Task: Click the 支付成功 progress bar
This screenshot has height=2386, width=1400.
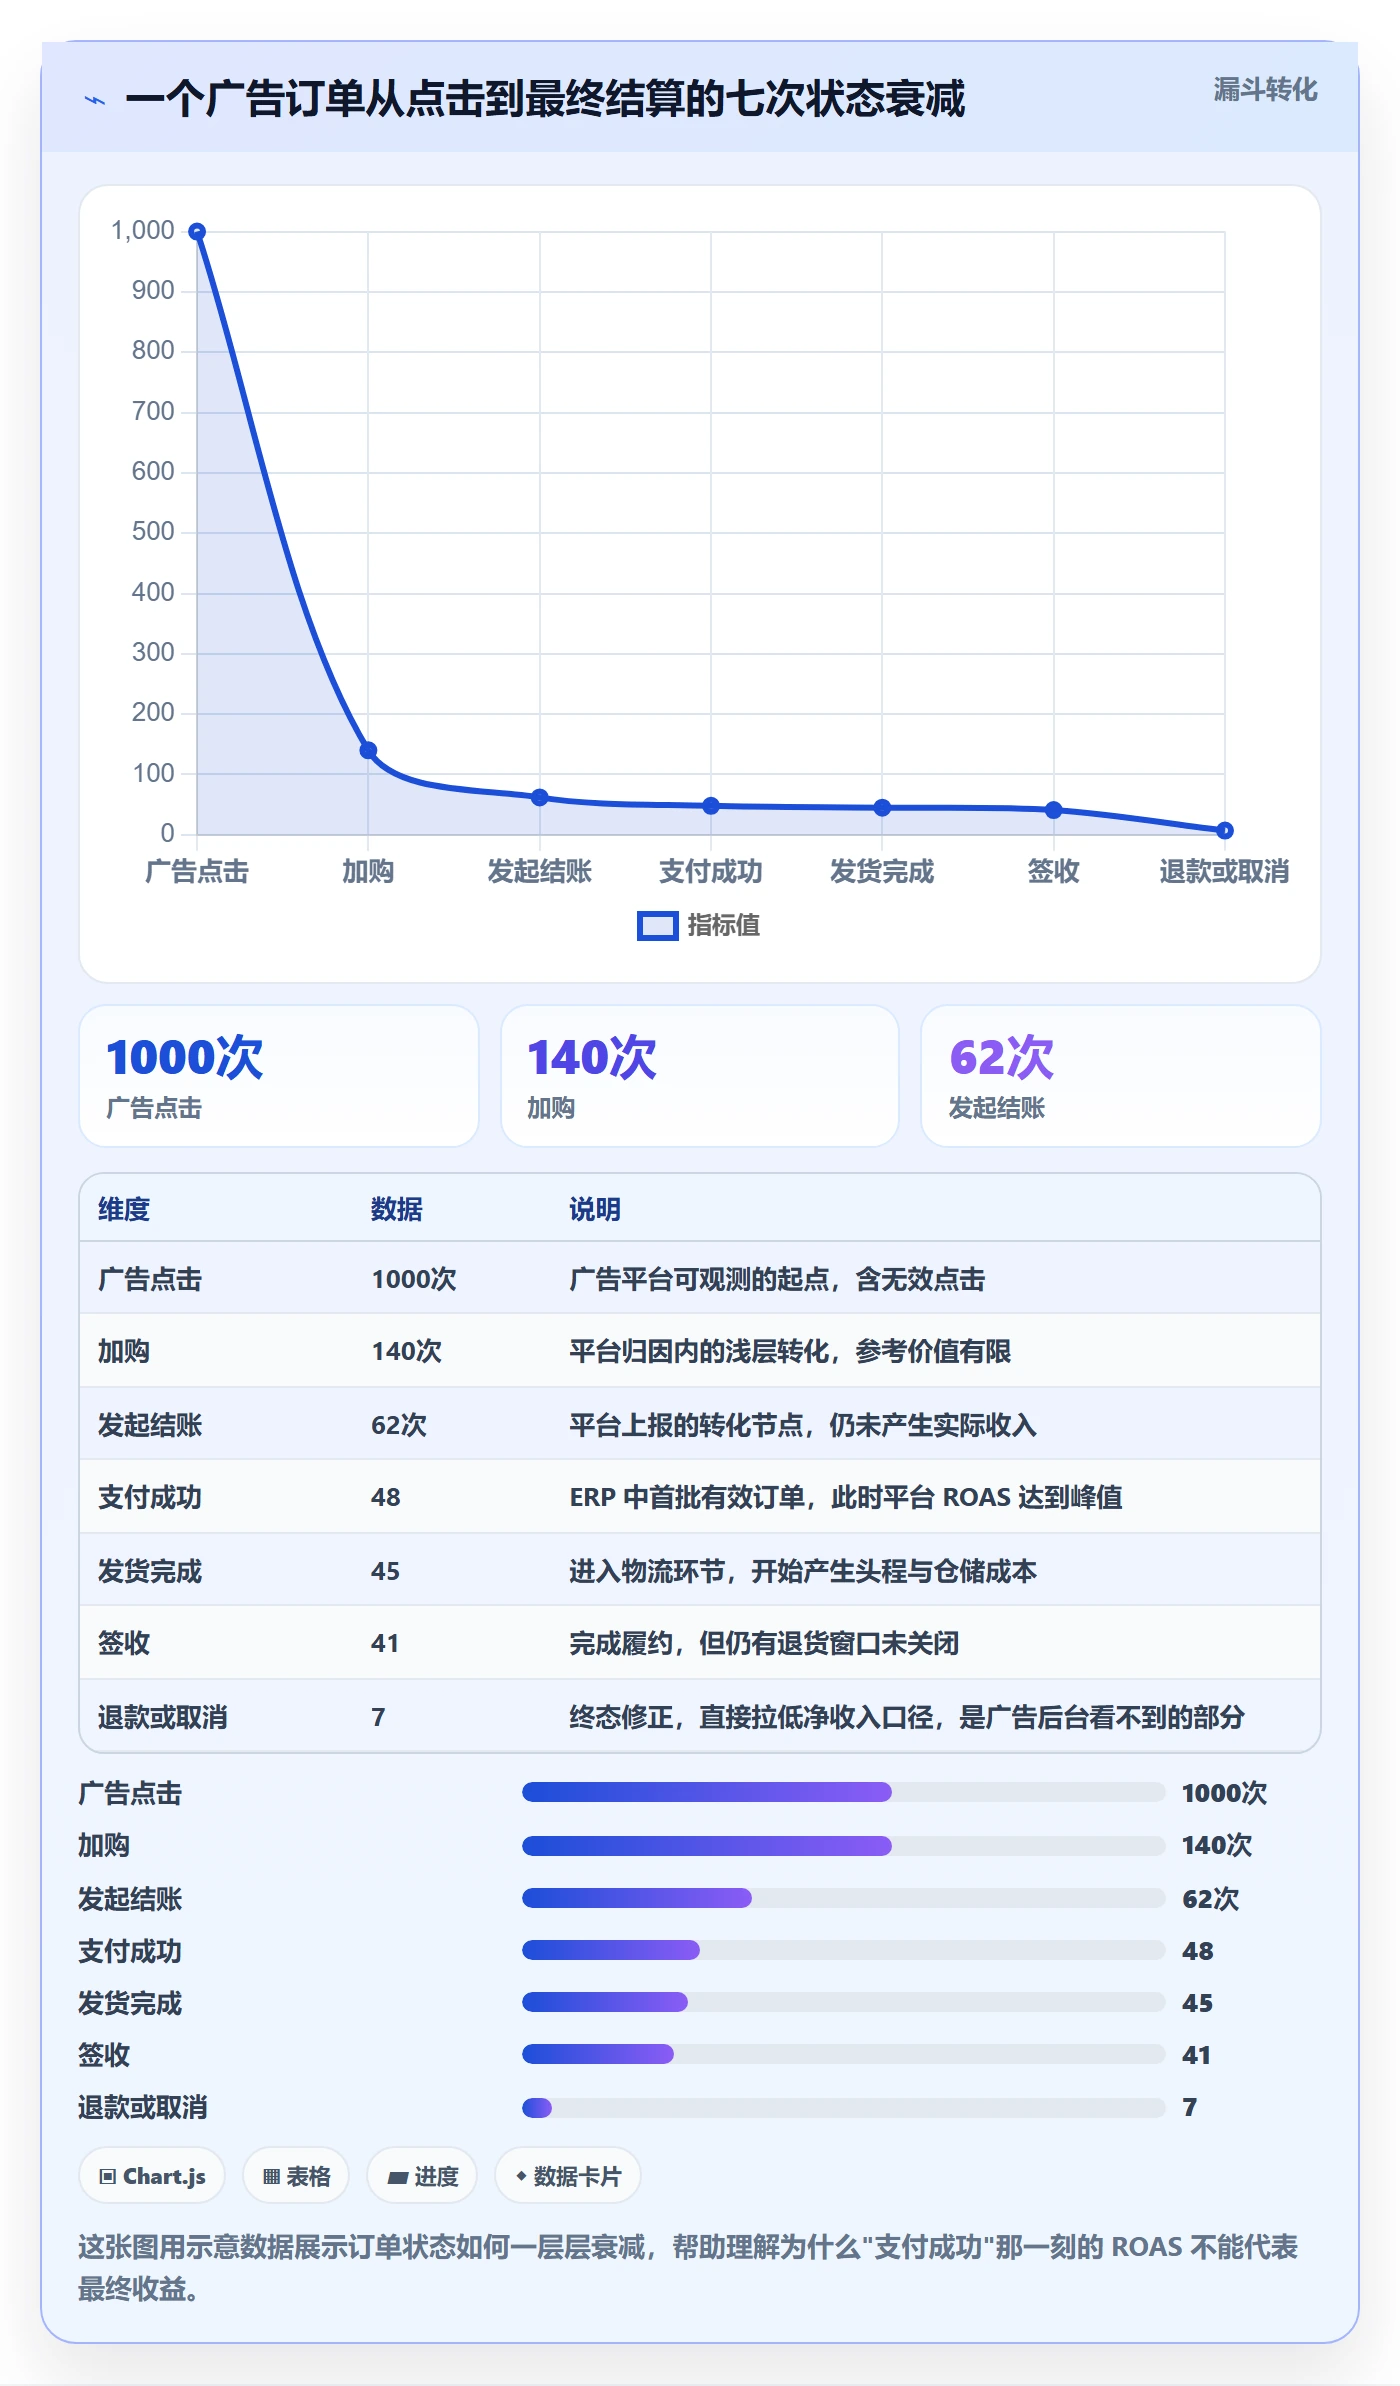Action: pos(844,1950)
